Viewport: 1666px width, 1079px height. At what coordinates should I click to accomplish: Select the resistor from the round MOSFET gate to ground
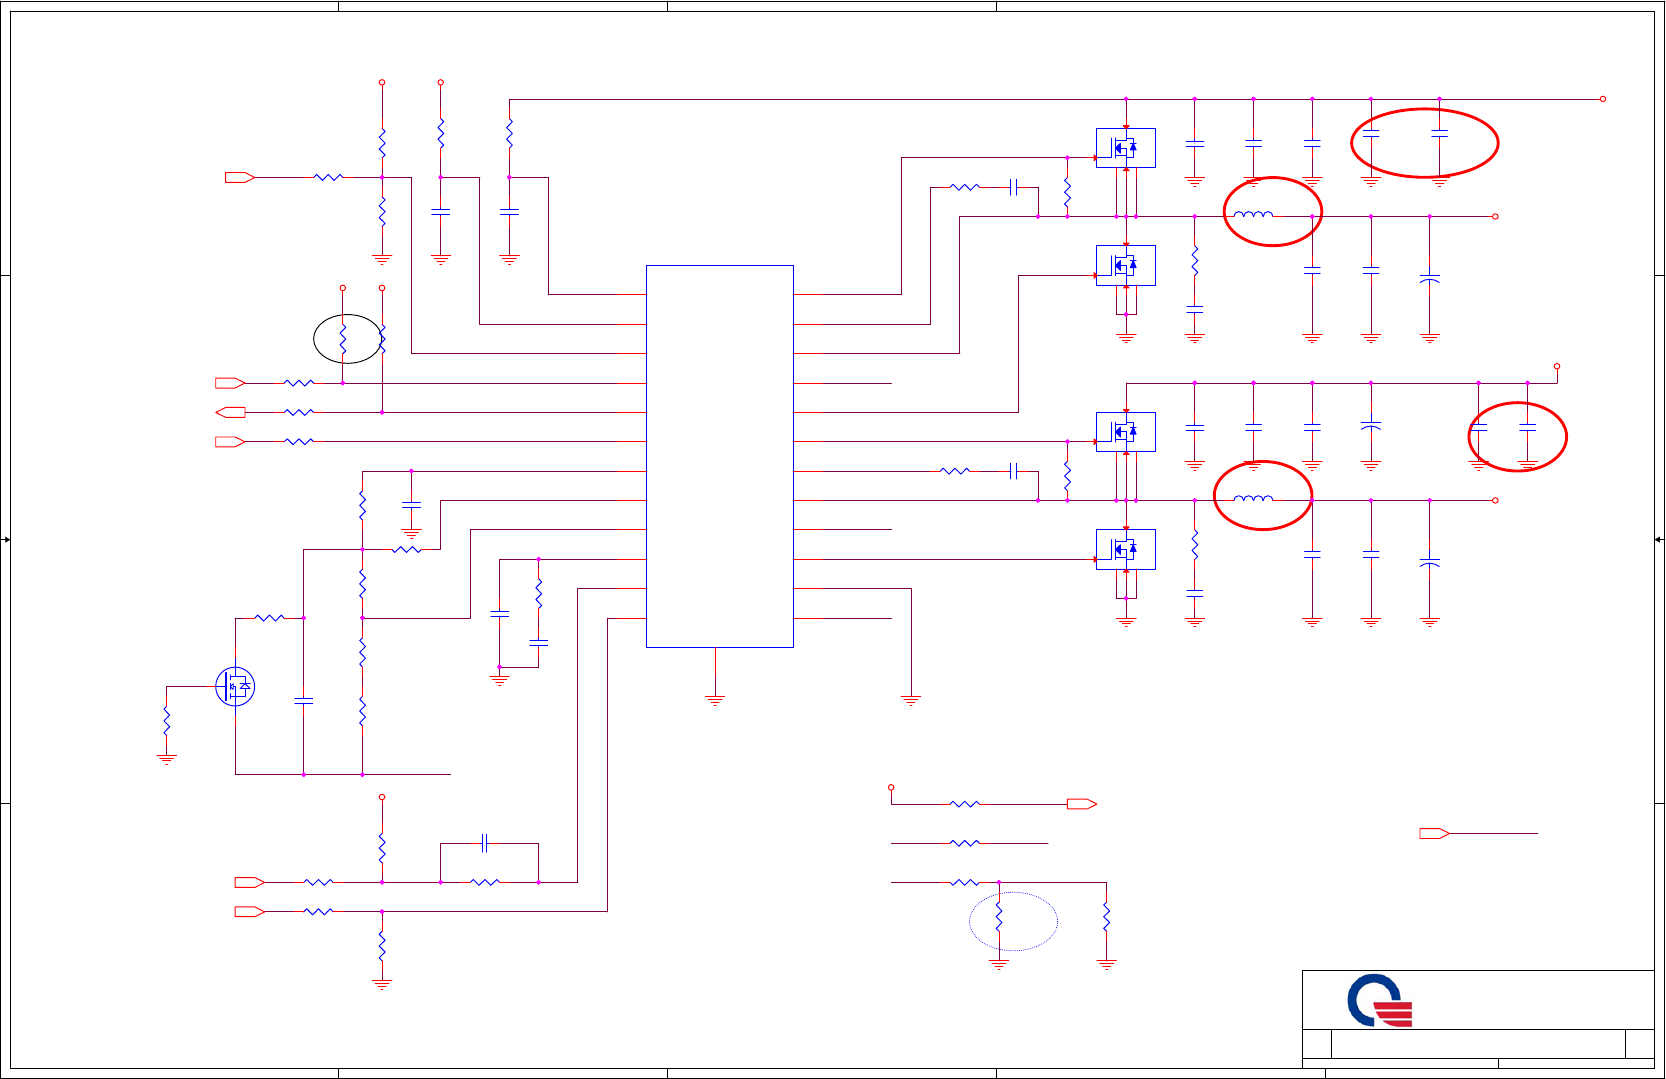click(167, 720)
